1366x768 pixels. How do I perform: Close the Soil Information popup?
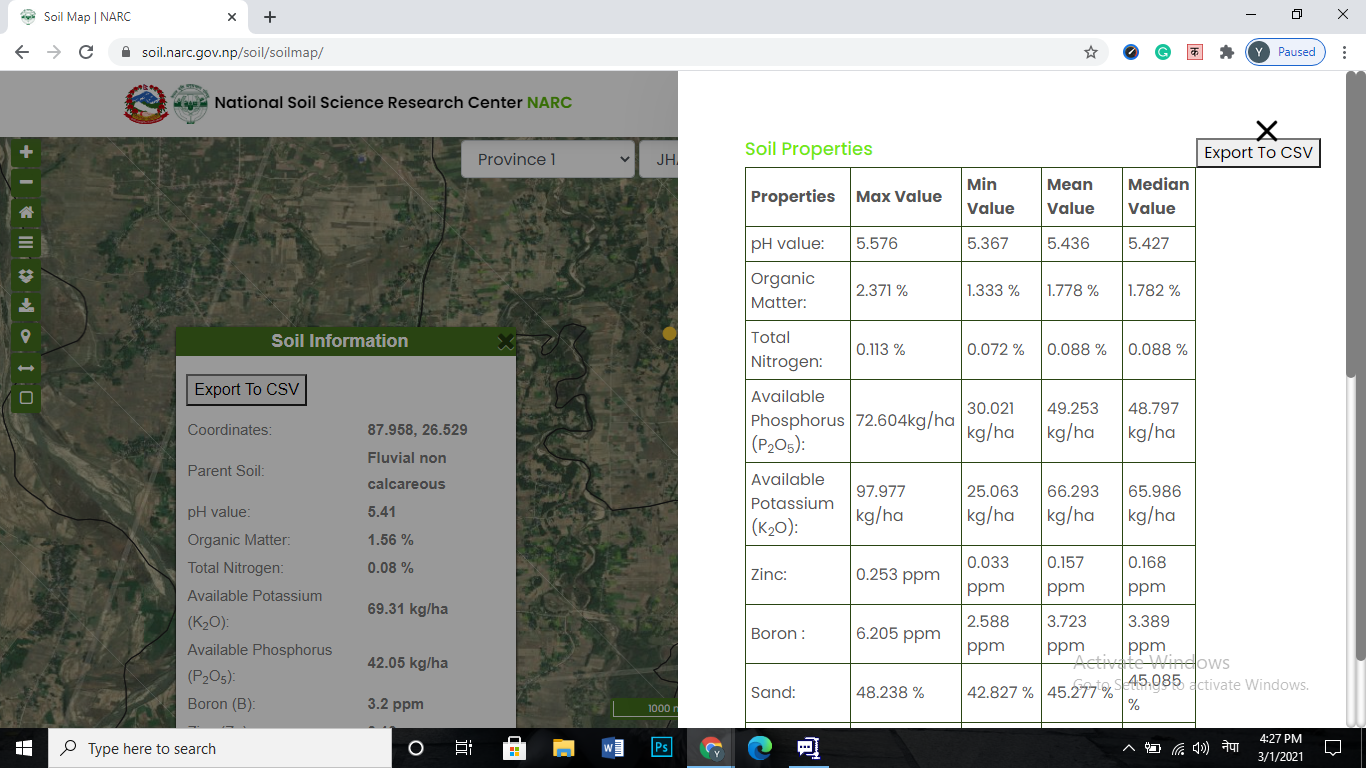[x=505, y=341]
